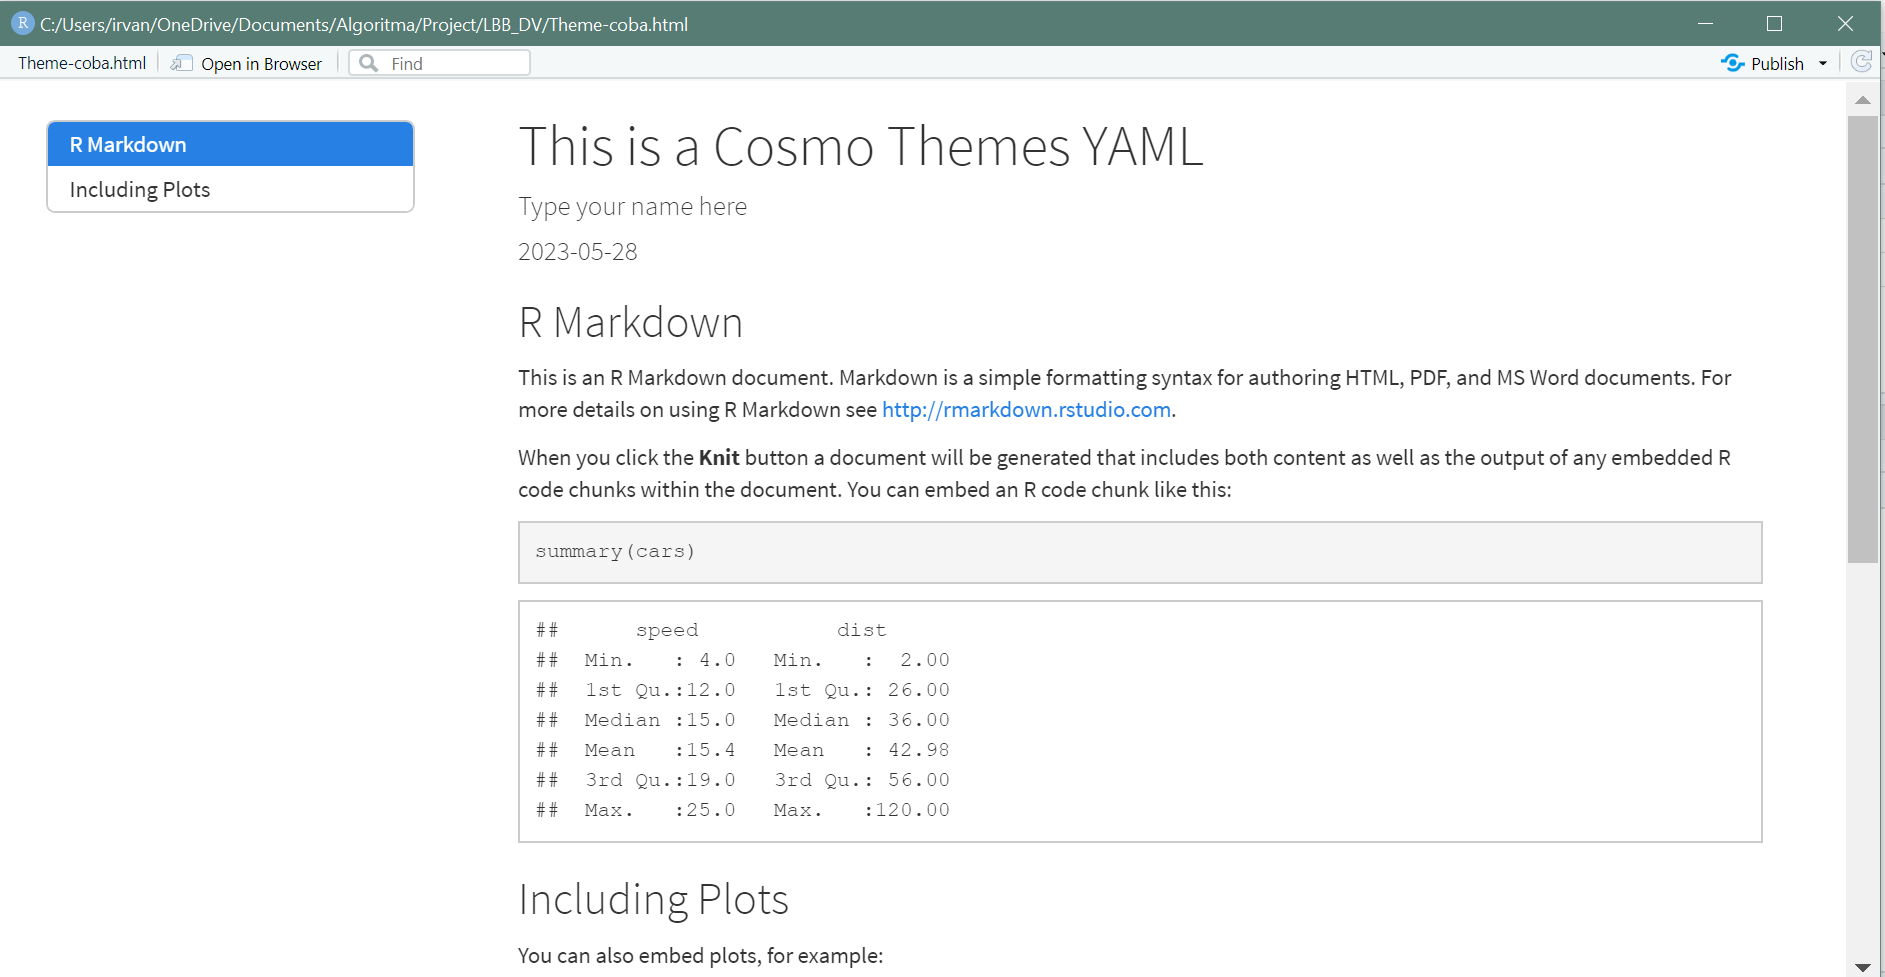Click the Open in Browser page icon
This screenshot has width=1885, height=977.
point(181,63)
